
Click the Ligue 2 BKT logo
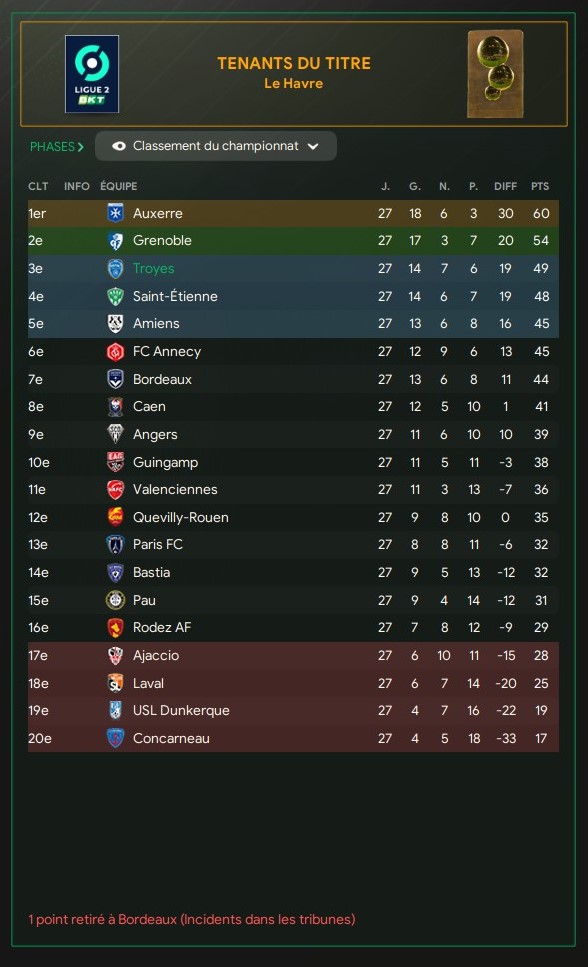point(92,74)
